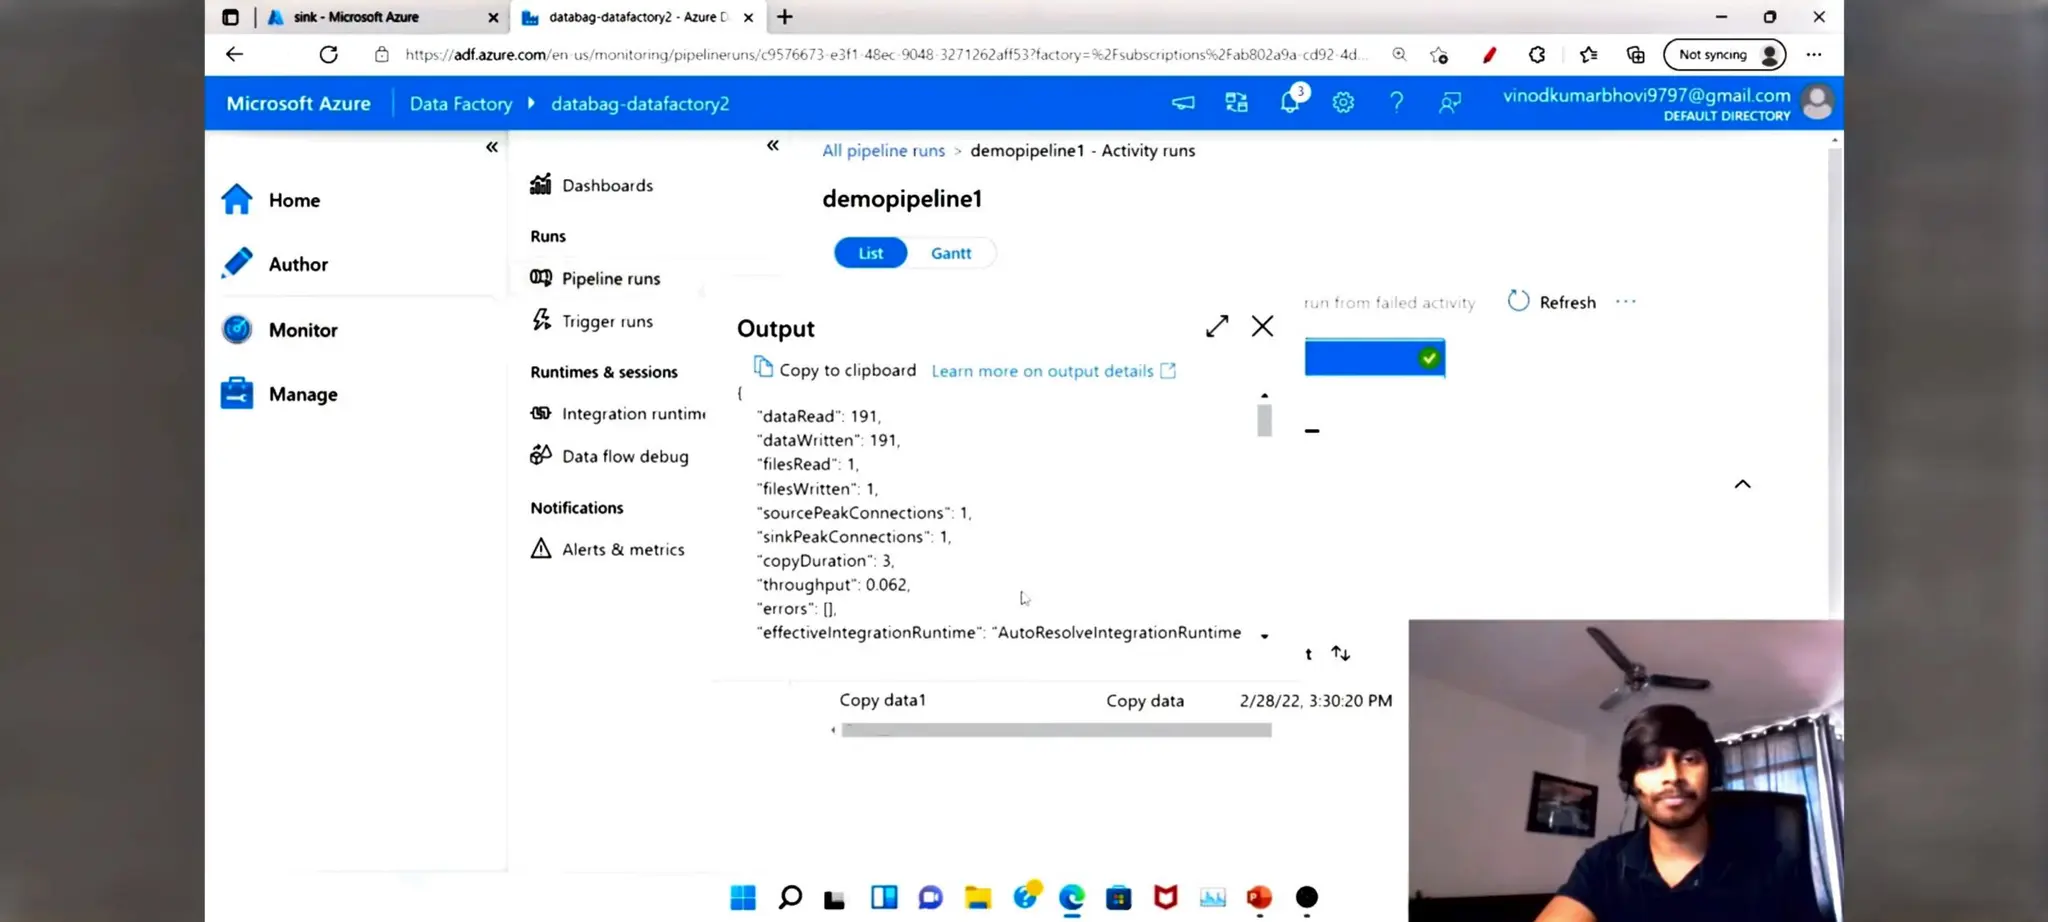
Task: Click the Data Factory breadcrumb in header
Action: click(460, 104)
